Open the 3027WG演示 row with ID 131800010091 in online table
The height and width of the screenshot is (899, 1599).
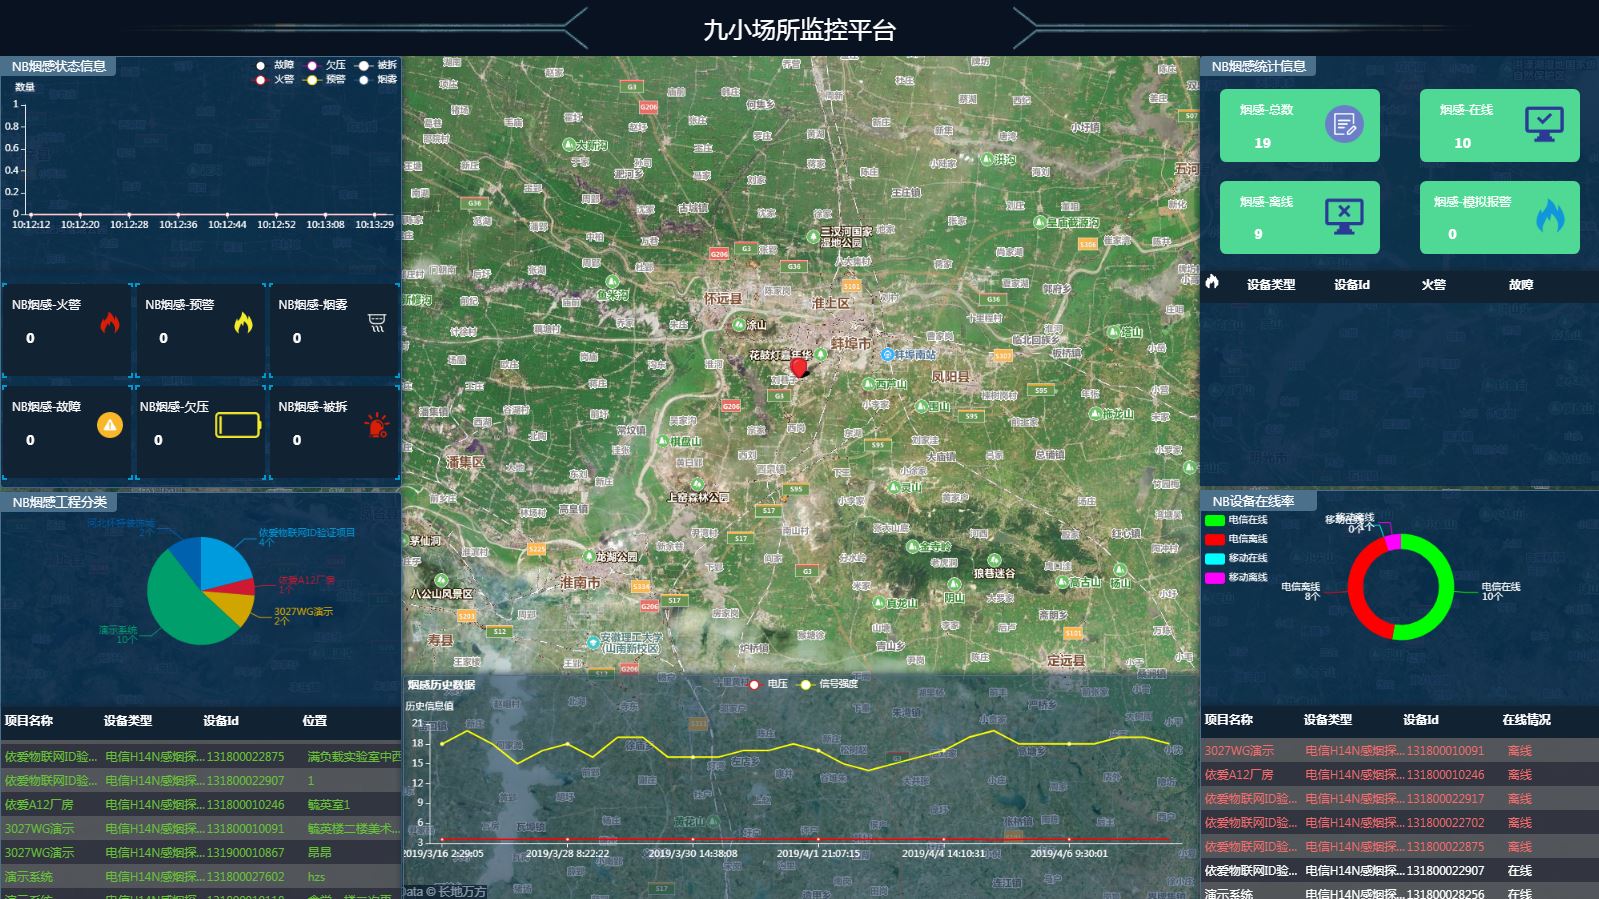1398,751
